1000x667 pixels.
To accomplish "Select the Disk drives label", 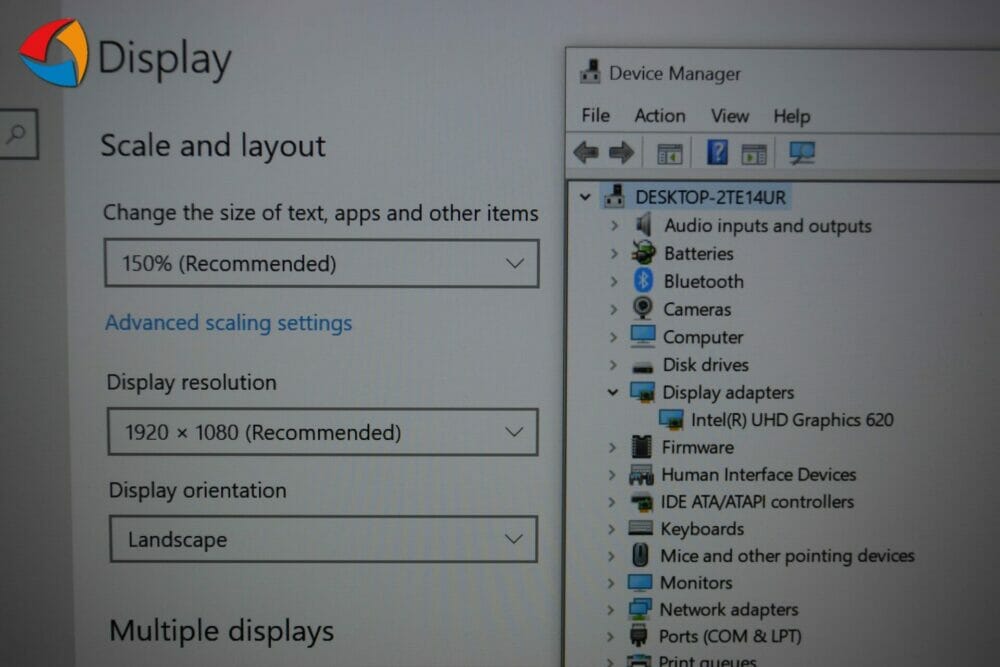I will 705,365.
